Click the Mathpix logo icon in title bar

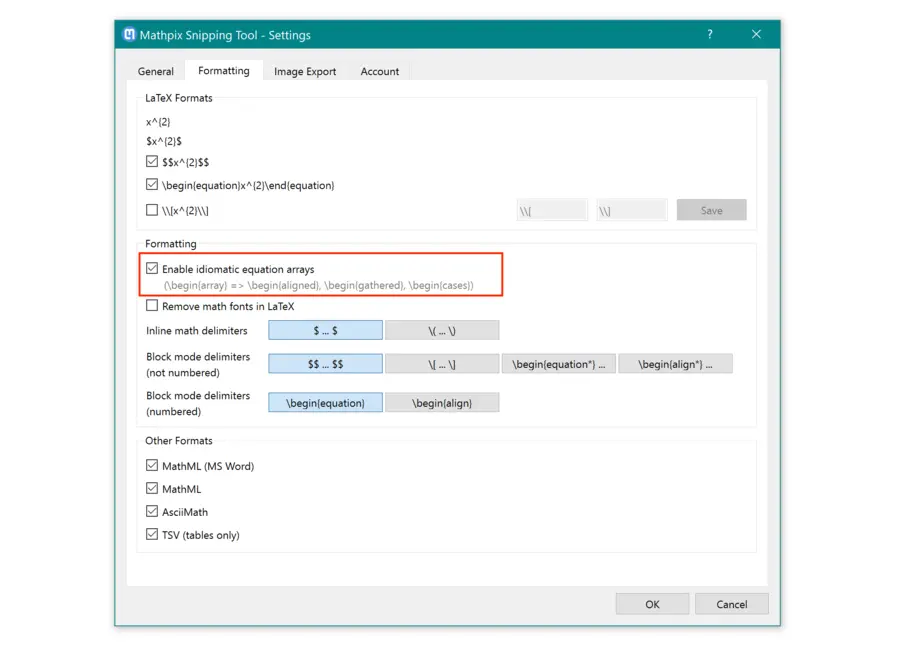129,34
